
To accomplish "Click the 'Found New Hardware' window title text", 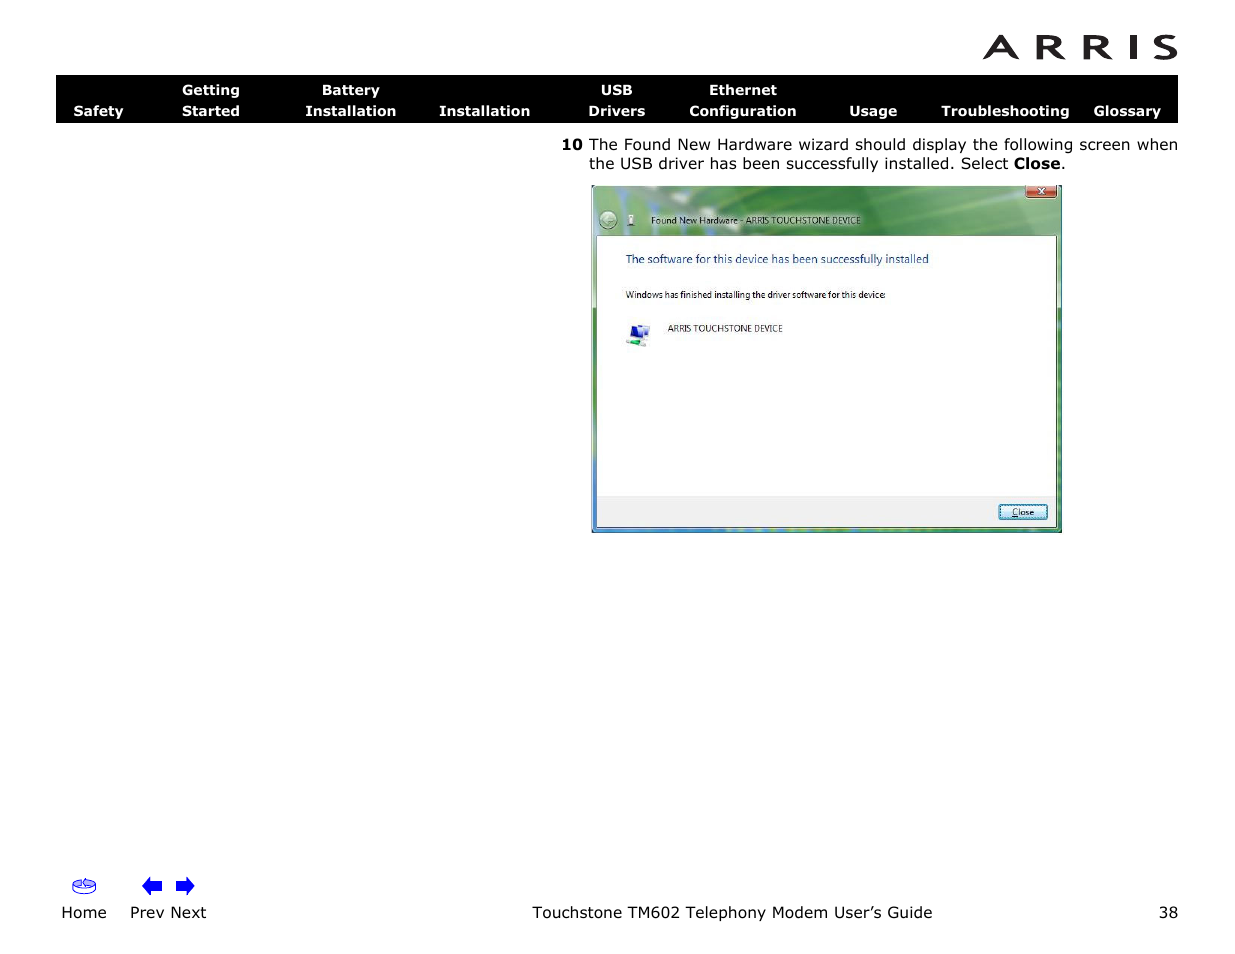I will (x=755, y=220).
